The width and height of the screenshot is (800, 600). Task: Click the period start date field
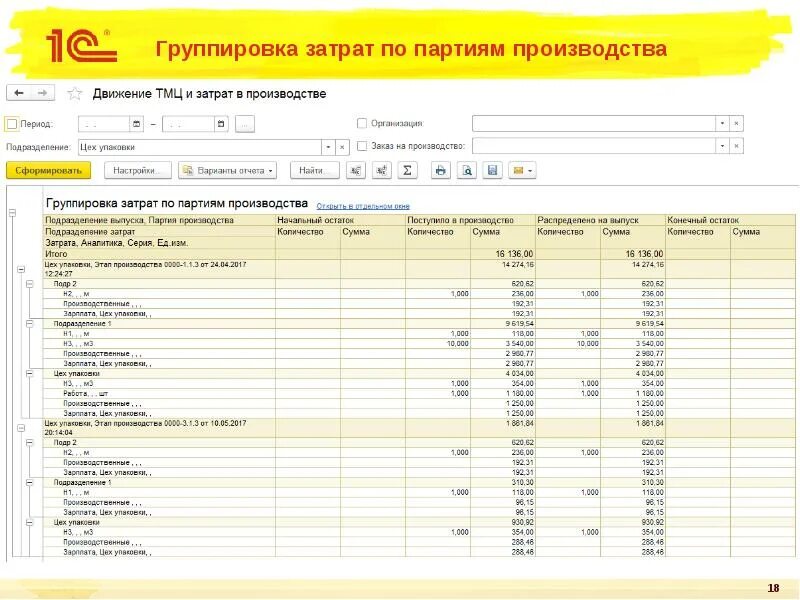pyautogui.click(x=104, y=123)
